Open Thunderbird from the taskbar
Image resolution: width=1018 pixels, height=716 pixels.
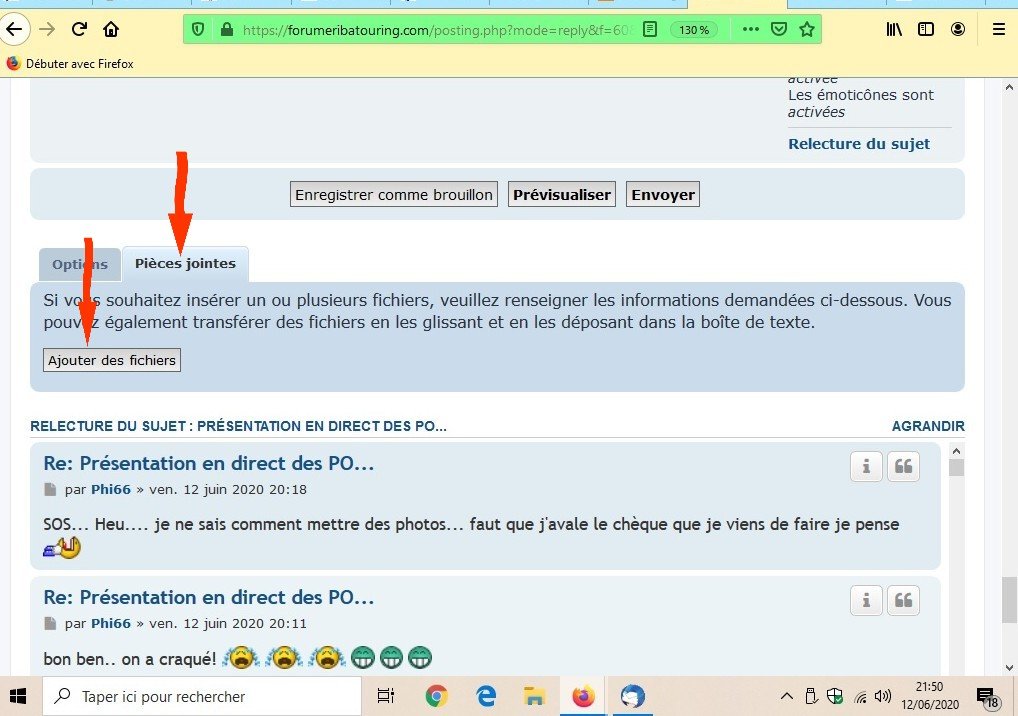pos(632,696)
